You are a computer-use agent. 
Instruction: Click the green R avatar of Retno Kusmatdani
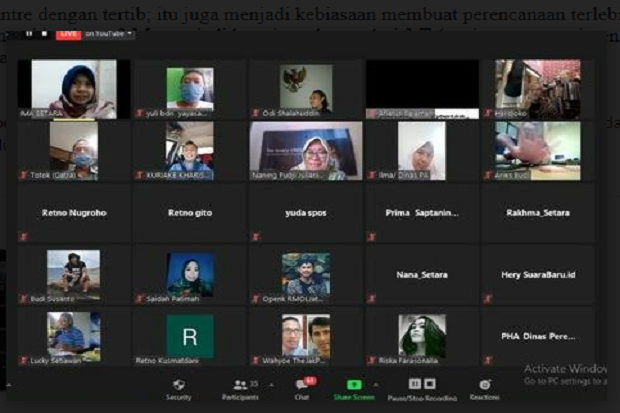pos(190,337)
